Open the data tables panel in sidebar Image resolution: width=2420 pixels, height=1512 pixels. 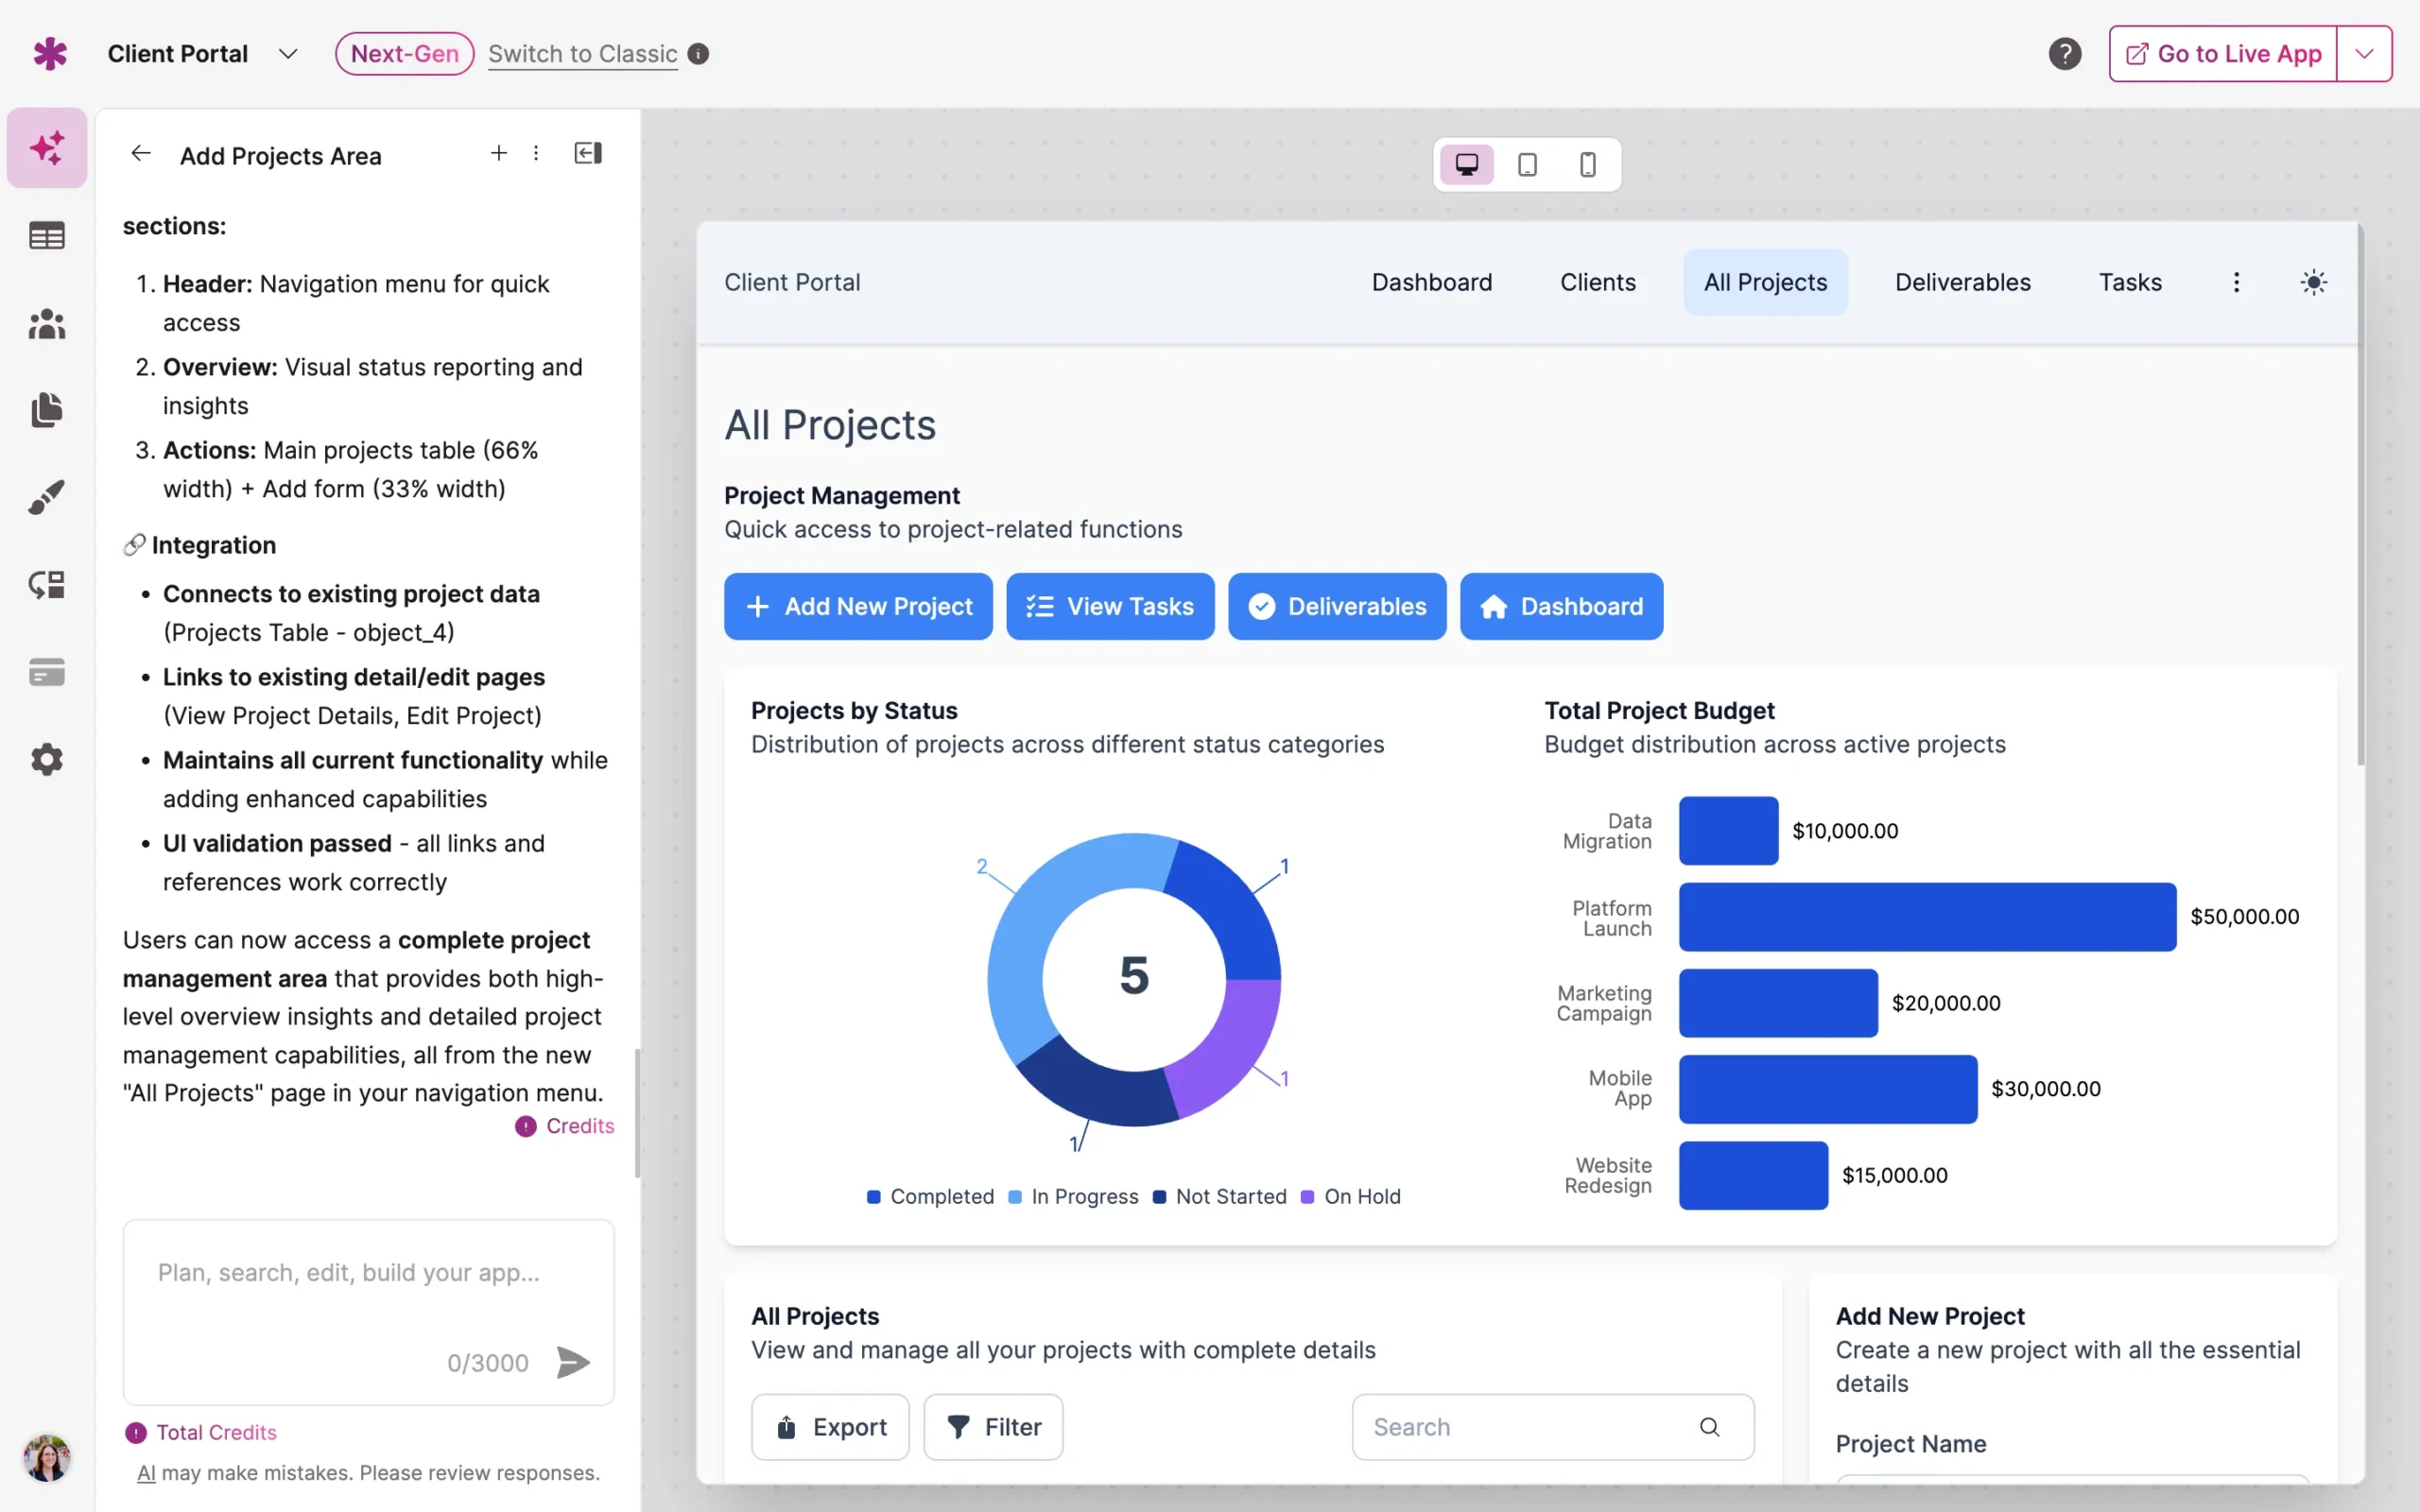pyautogui.click(x=46, y=235)
